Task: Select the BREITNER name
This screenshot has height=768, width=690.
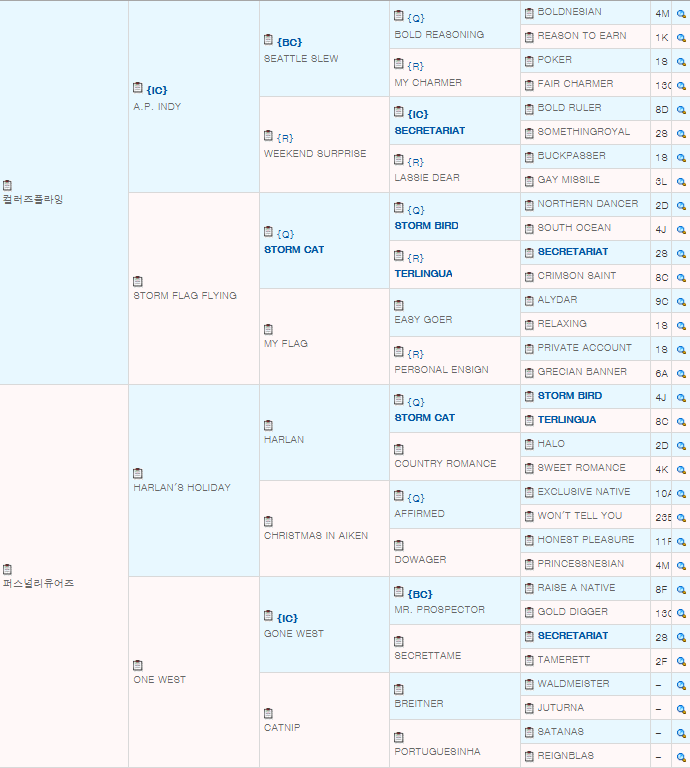Action: 419,704
